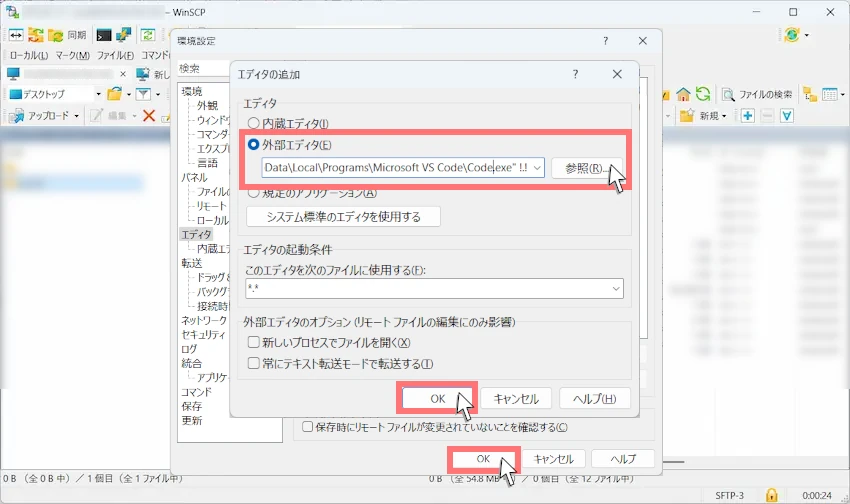Select the 内蔵エディタ radio button
Screen dimensions: 850x504
point(253,124)
